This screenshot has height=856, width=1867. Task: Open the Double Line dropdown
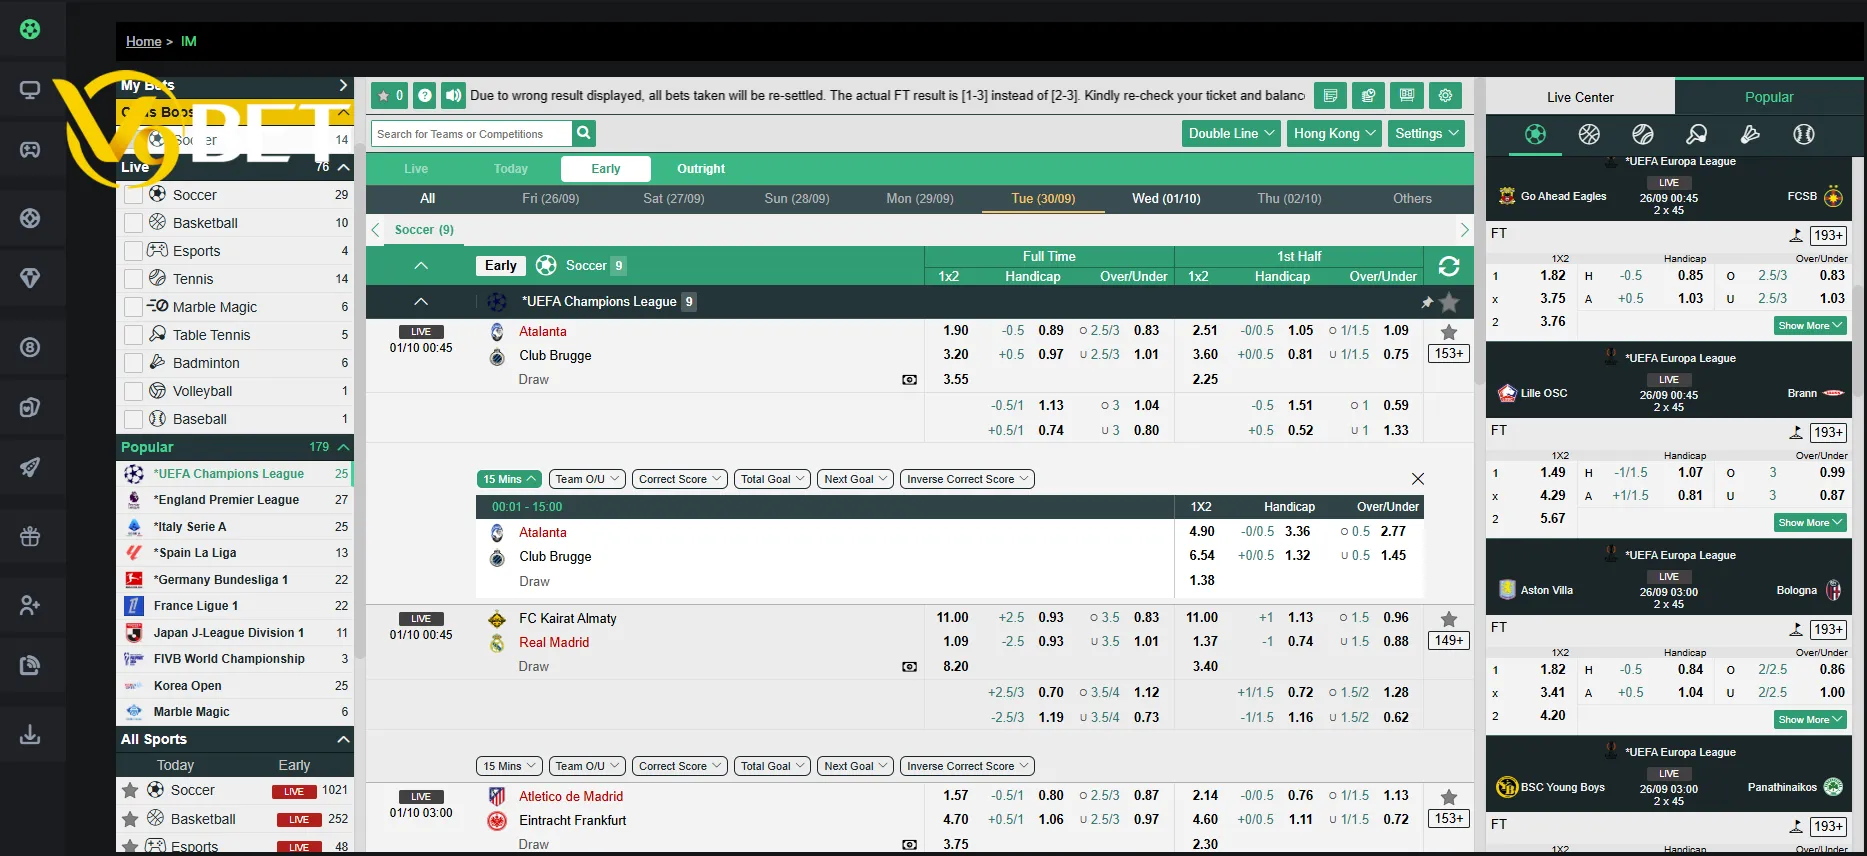[1231, 133]
